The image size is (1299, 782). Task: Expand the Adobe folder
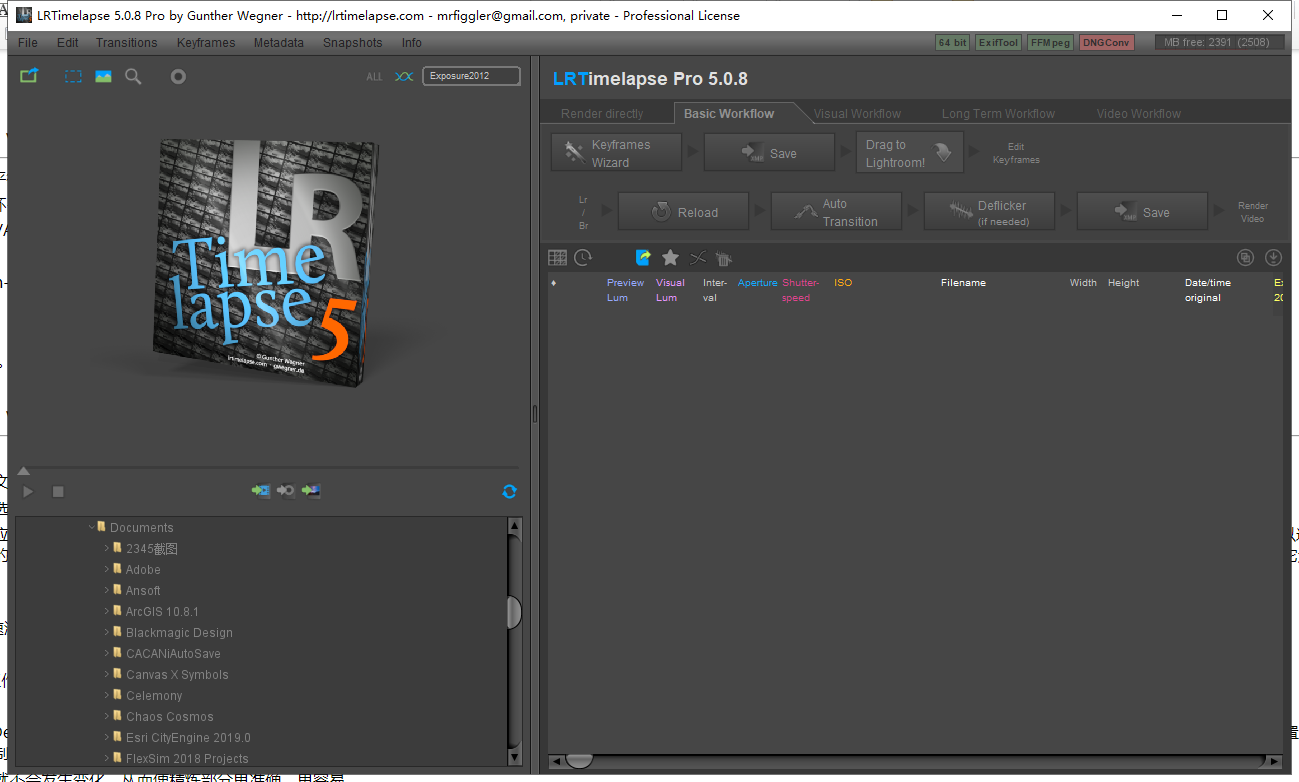point(107,569)
